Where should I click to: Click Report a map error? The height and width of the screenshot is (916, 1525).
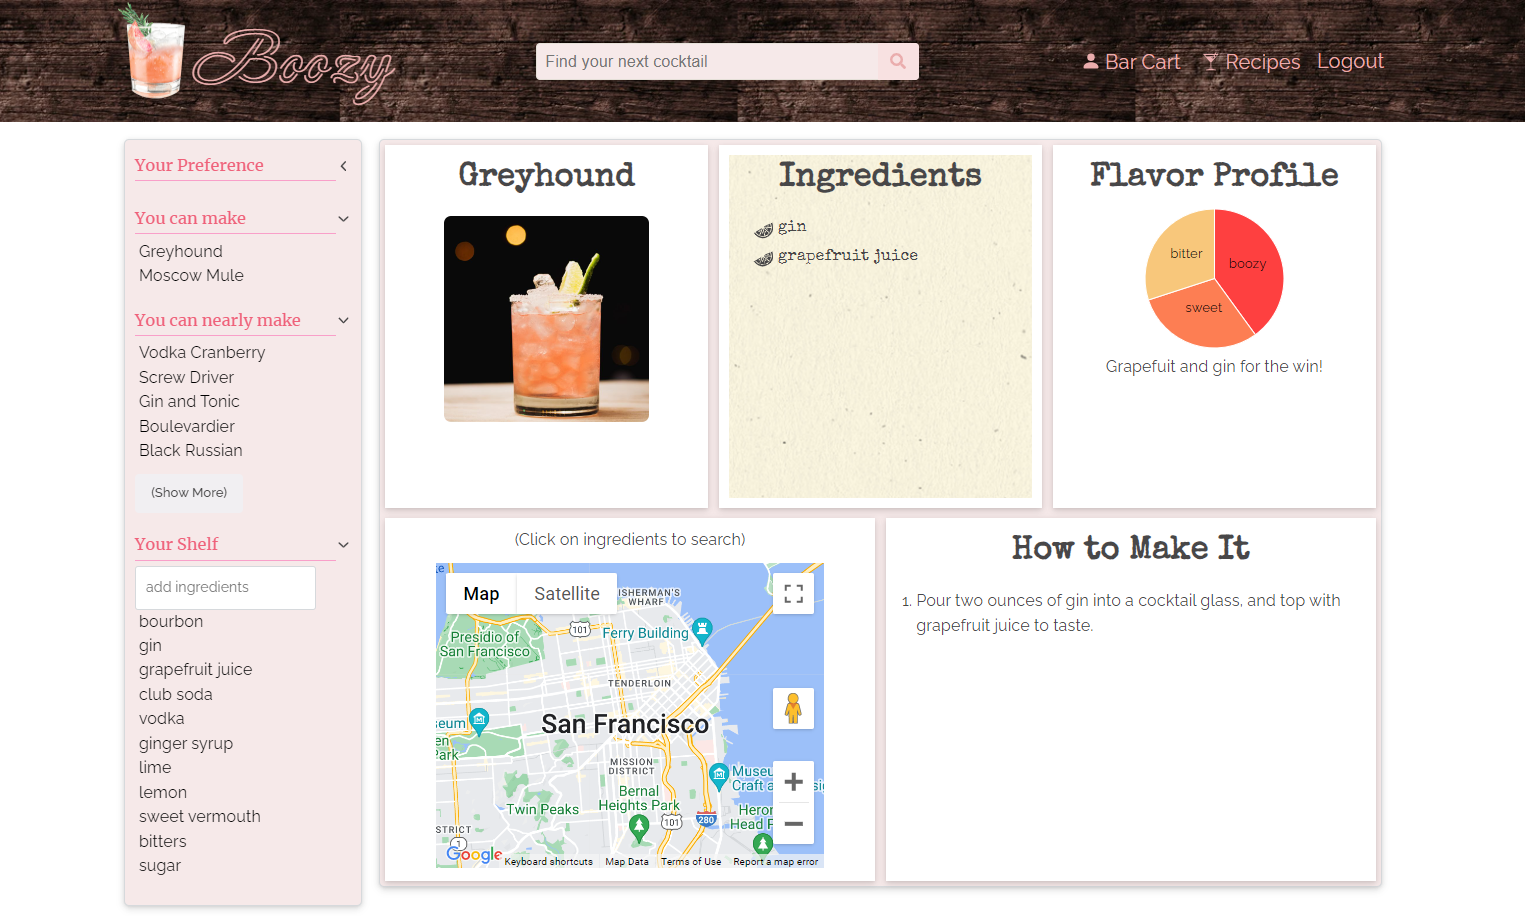pos(775,862)
